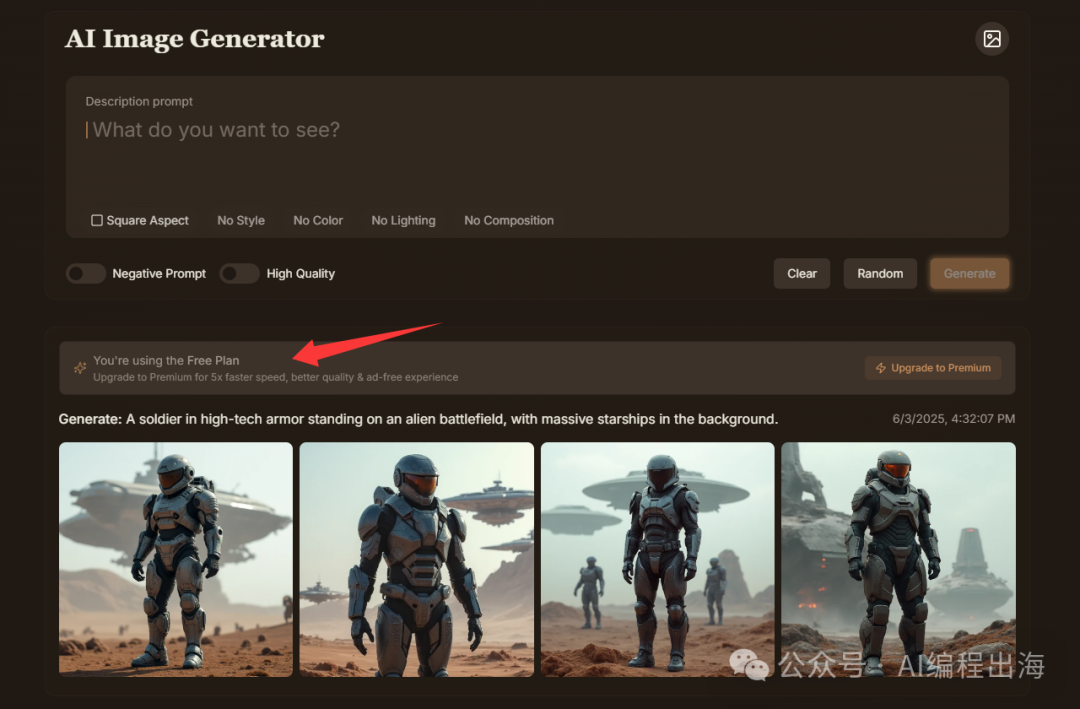Open the No Style dropdown
1080x709 pixels.
point(241,220)
